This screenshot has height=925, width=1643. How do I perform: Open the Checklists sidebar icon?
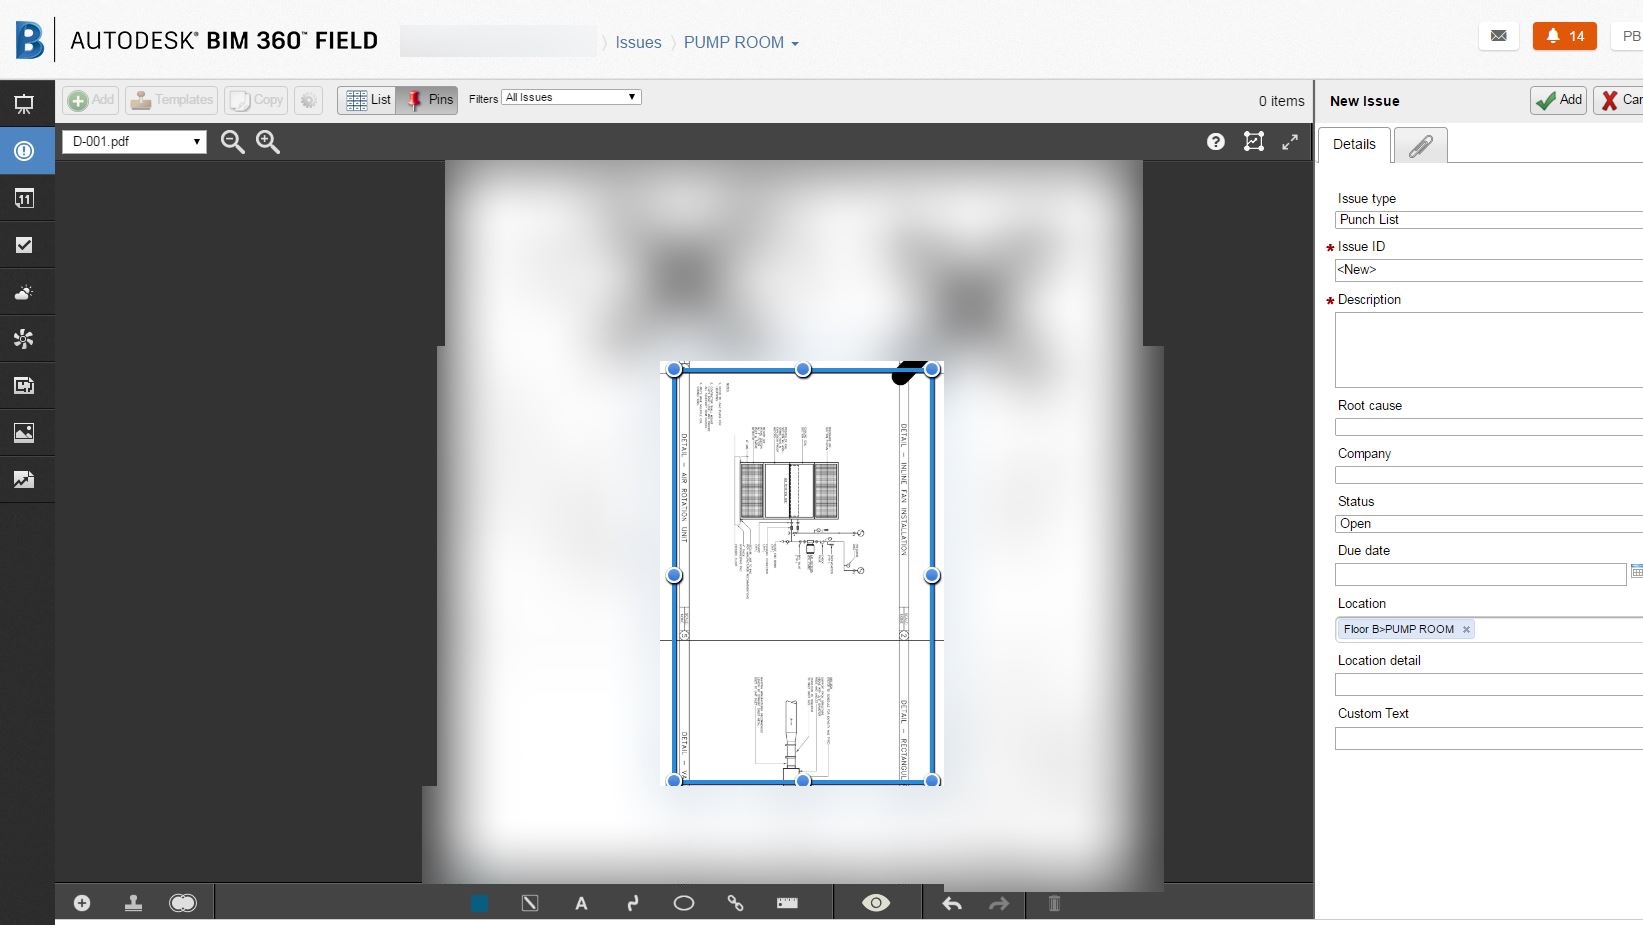click(25, 245)
